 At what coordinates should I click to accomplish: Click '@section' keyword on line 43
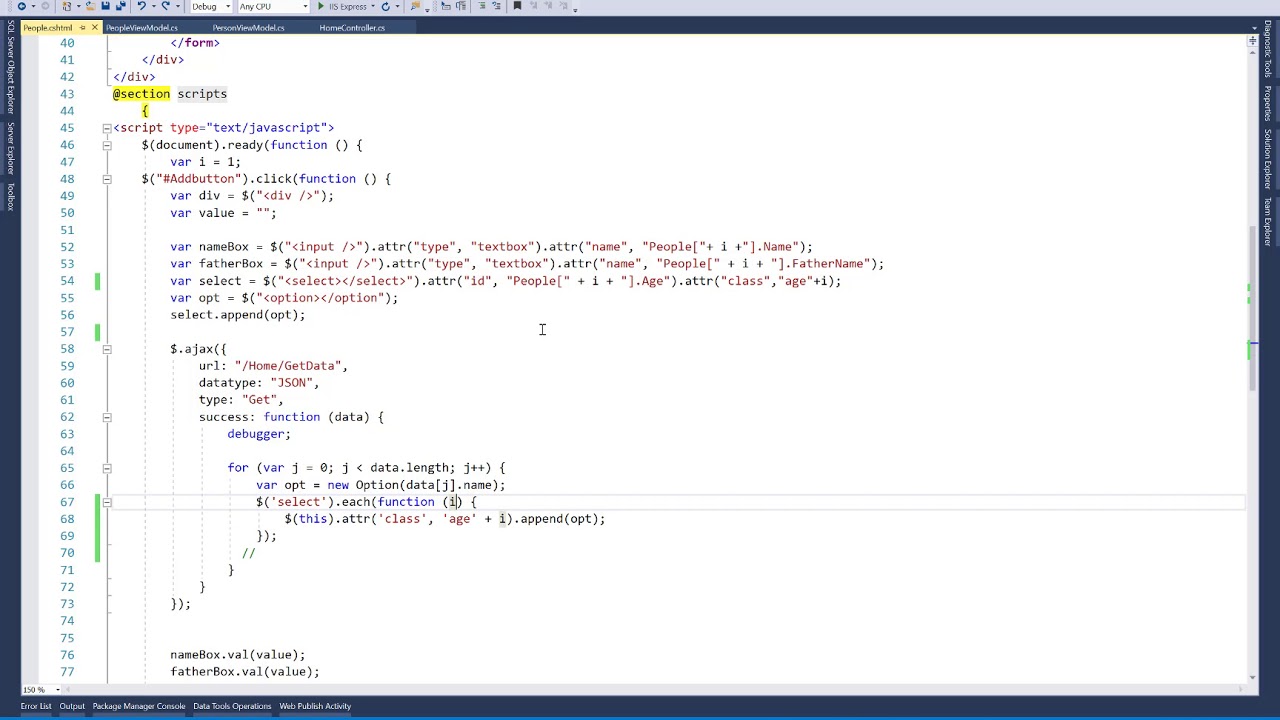141,94
